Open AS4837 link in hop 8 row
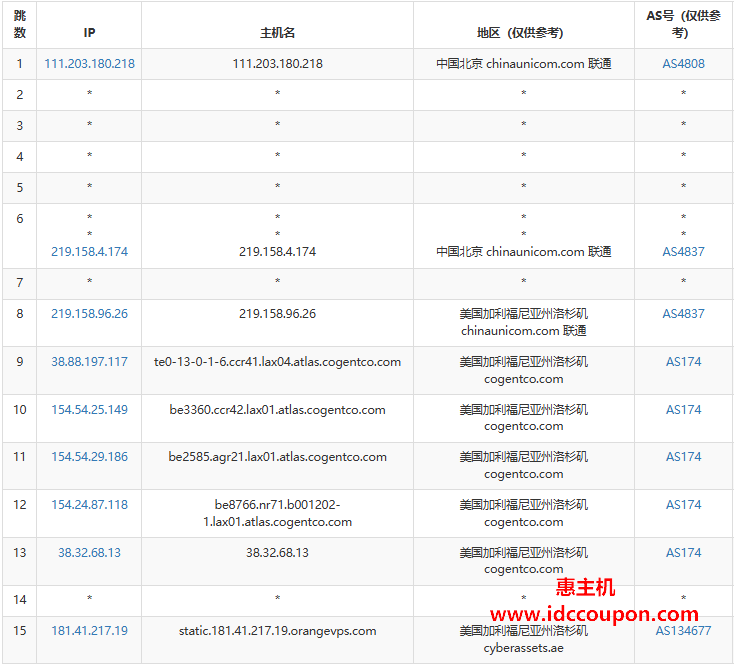 click(683, 314)
